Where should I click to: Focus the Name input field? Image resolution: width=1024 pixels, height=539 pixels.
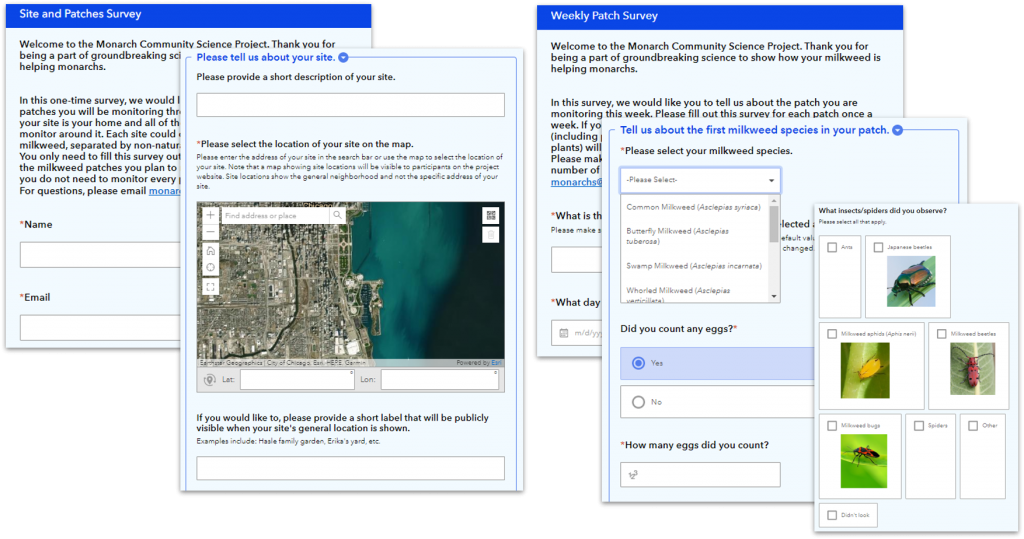click(x=100, y=255)
